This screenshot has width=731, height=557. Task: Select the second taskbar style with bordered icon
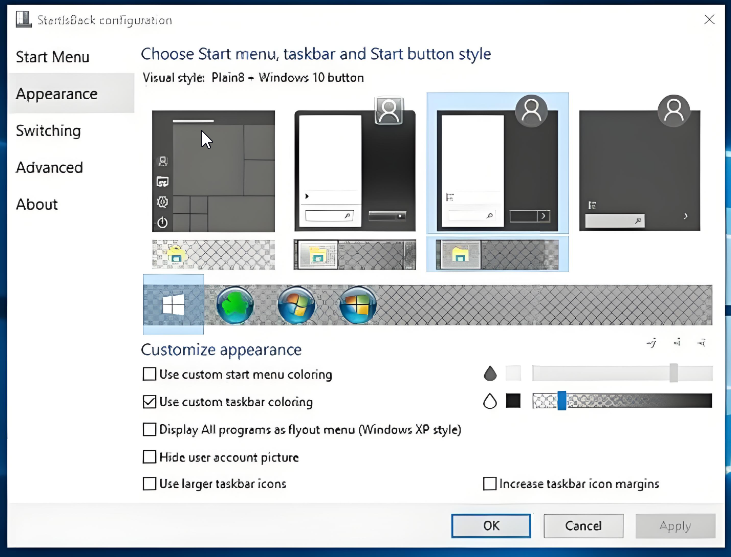355,254
